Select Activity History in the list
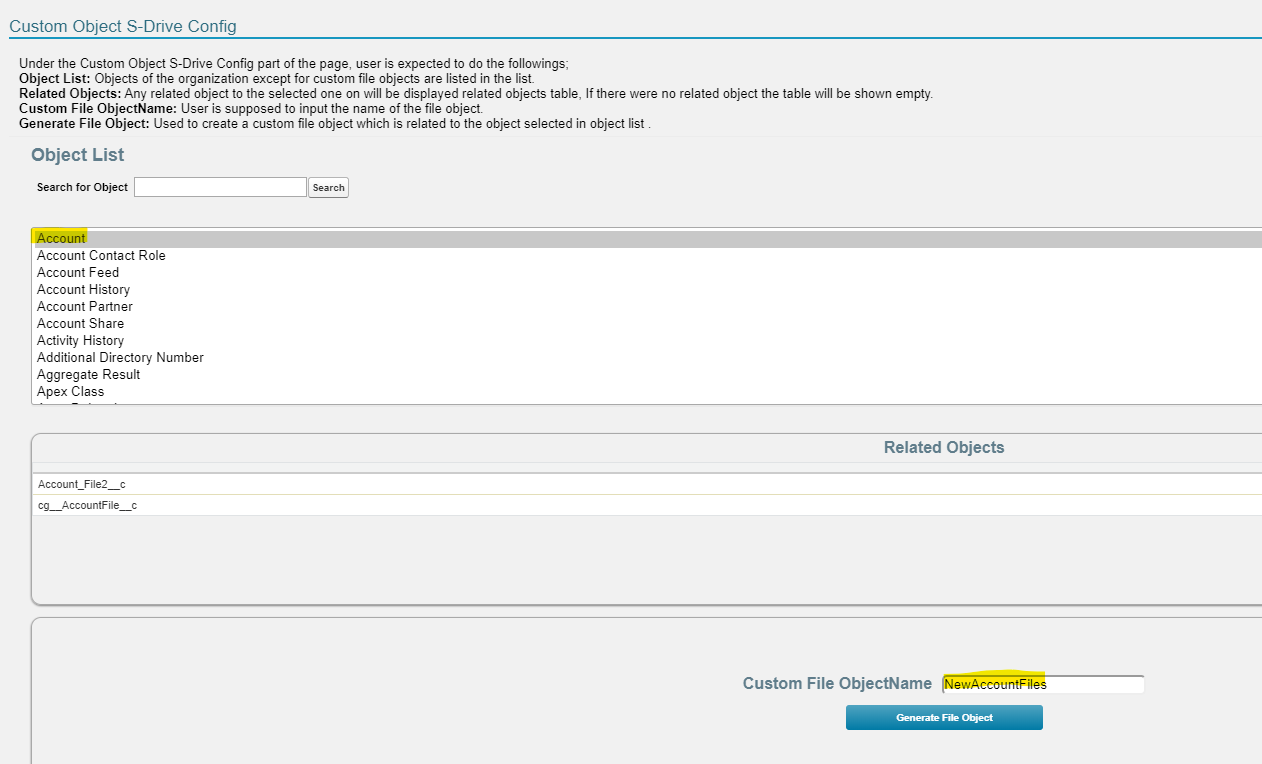 click(80, 341)
